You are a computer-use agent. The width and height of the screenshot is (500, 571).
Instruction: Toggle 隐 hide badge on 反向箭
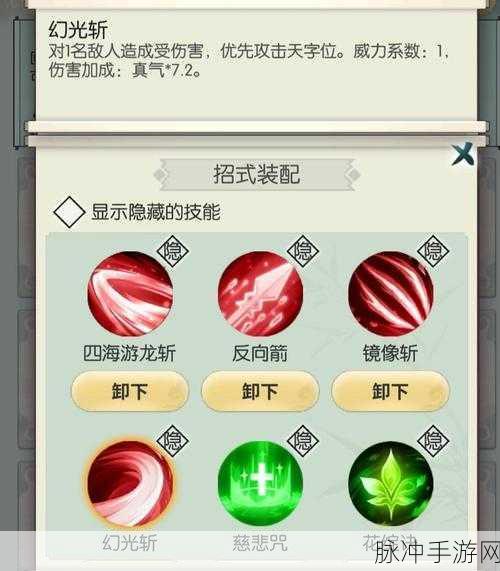303,251
